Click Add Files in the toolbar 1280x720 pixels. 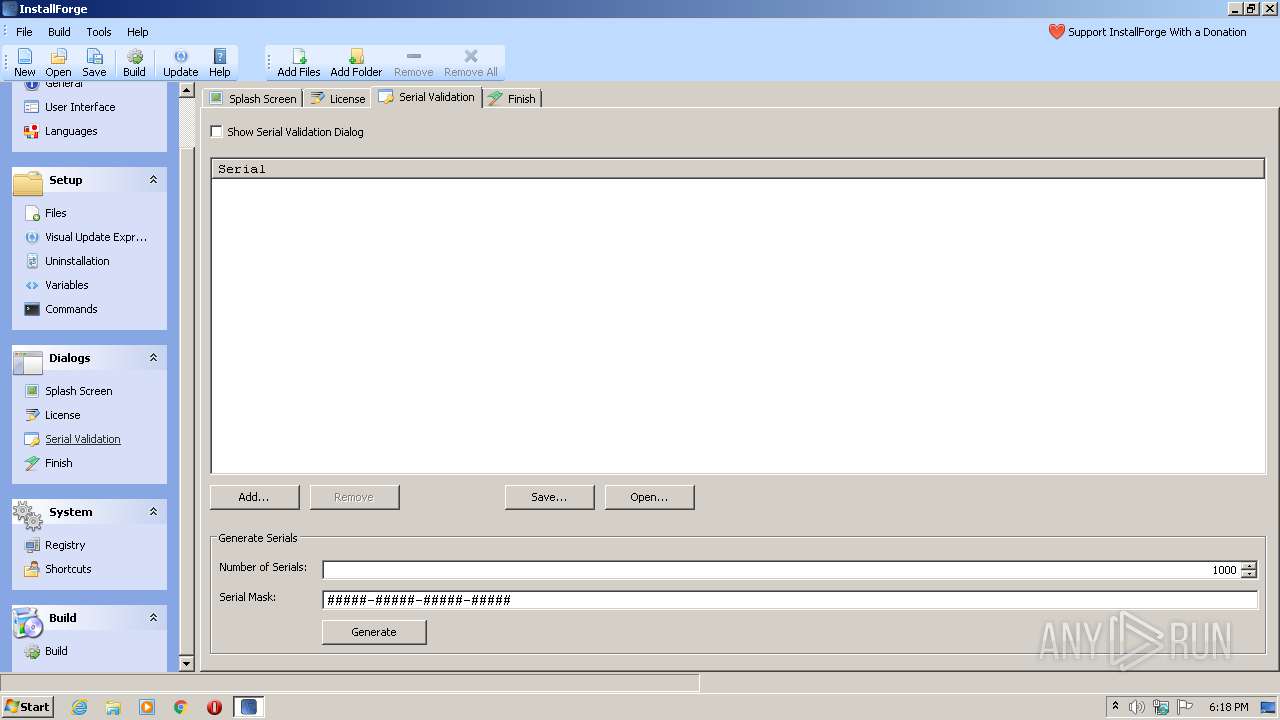tap(299, 63)
